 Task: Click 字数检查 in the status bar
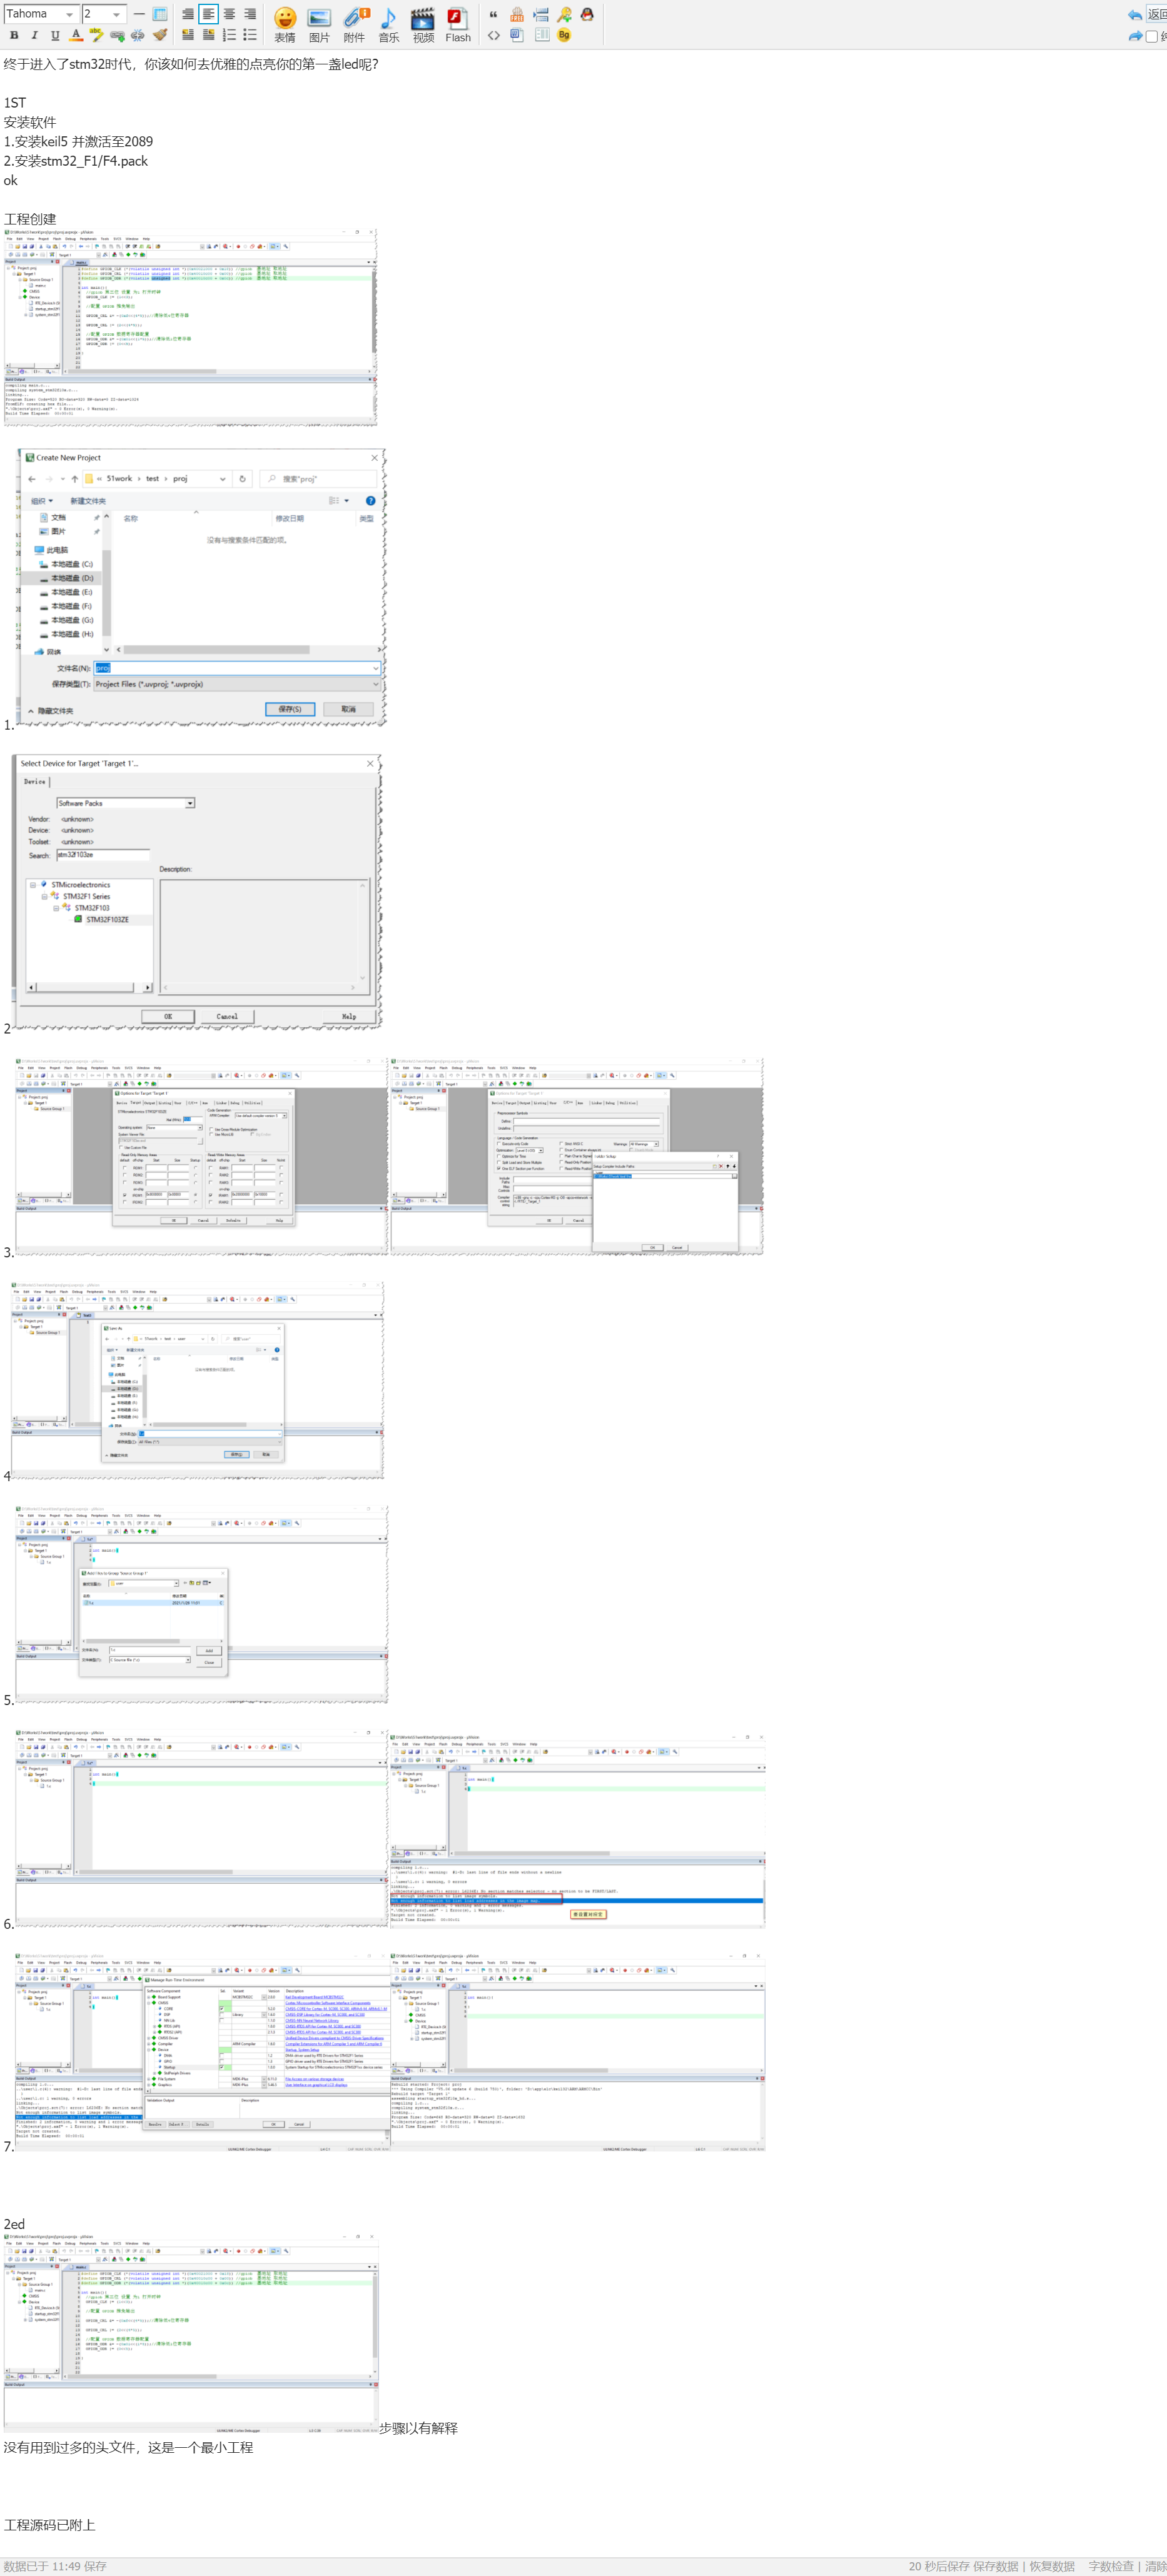tap(1111, 2565)
